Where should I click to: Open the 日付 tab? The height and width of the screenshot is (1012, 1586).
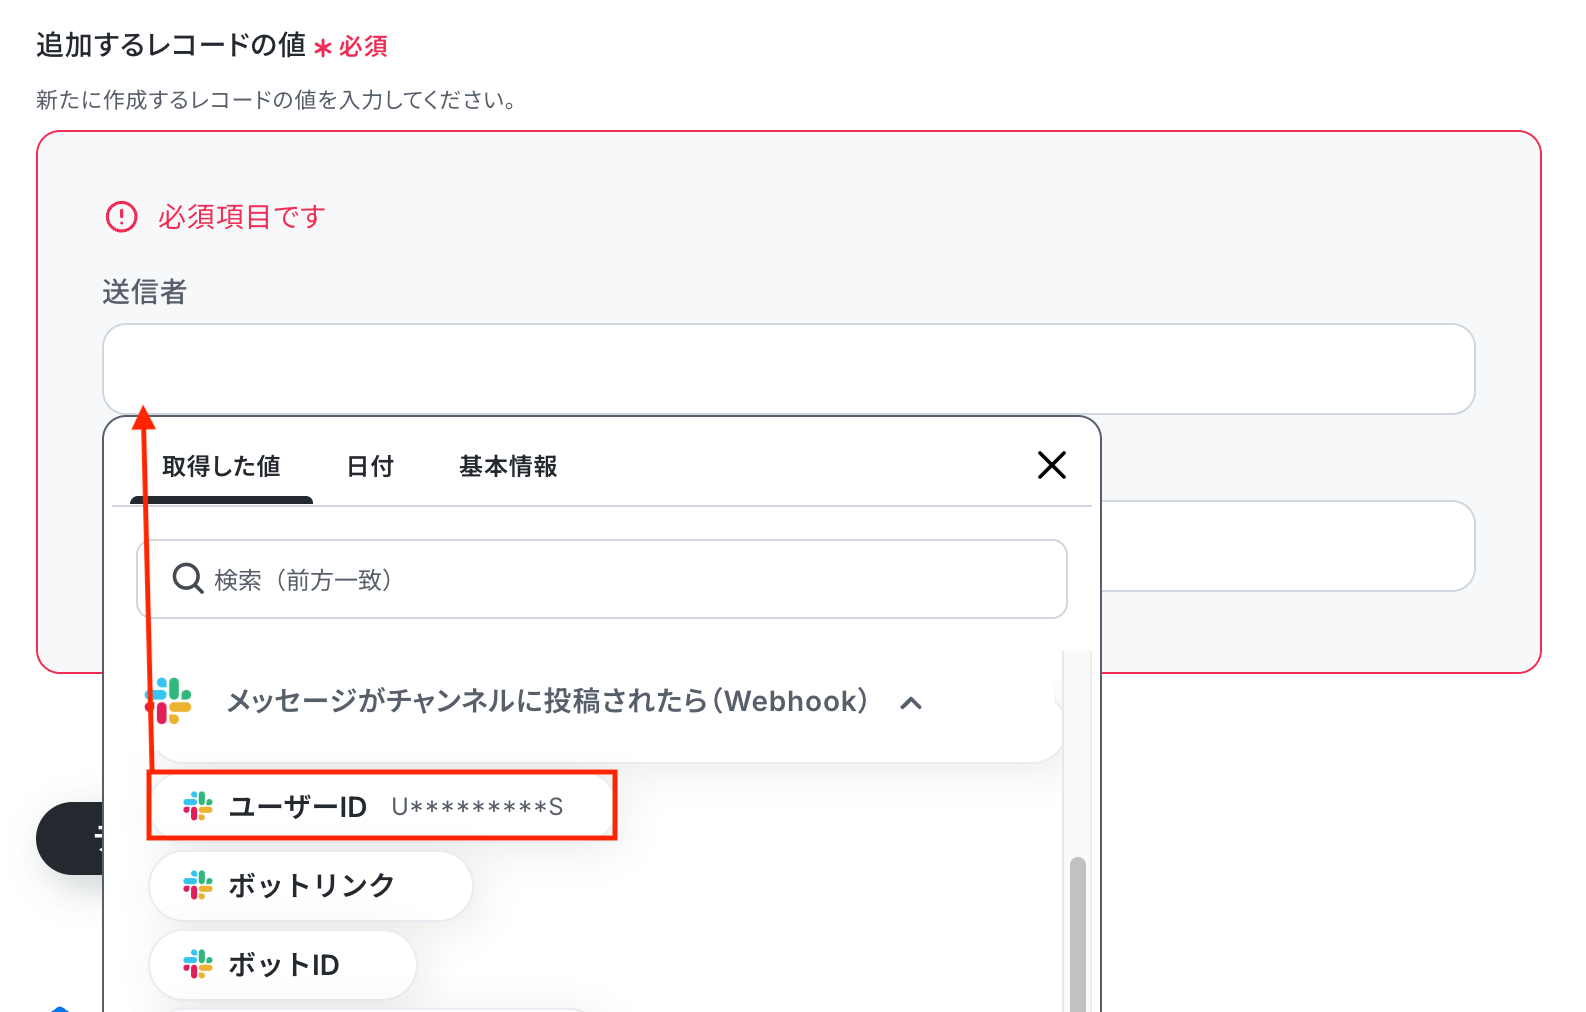click(x=370, y=466)
